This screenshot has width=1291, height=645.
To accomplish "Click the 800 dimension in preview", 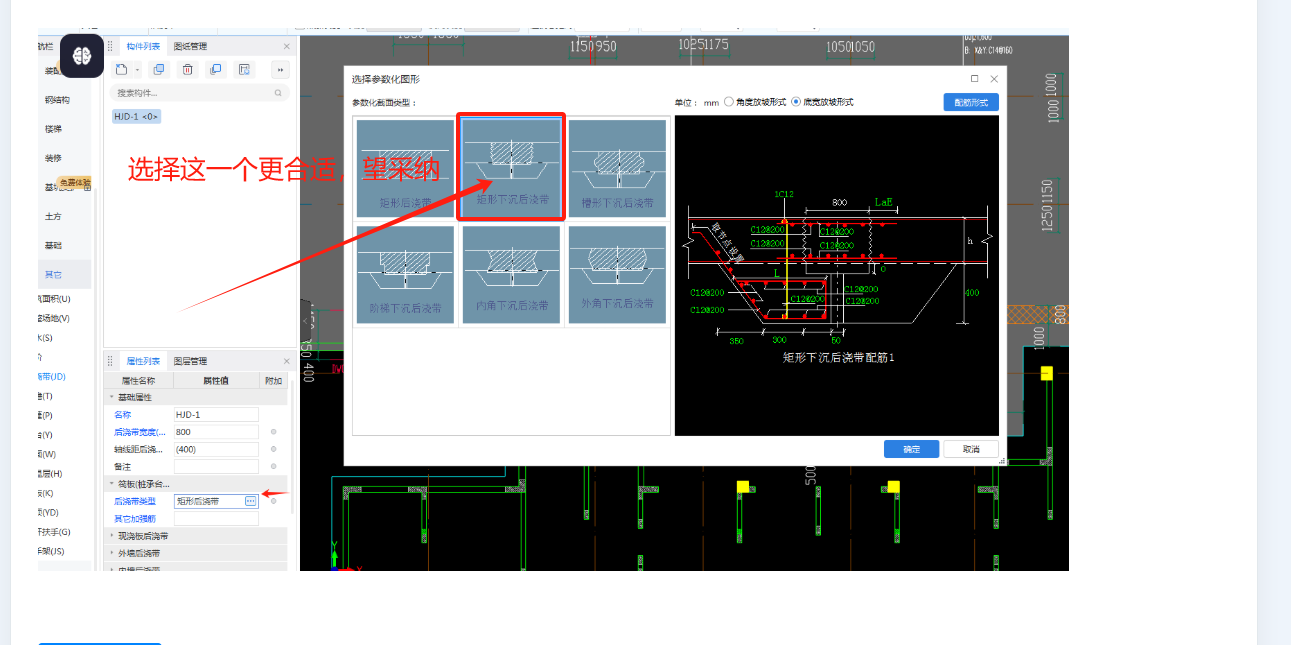I will [840, 202].
